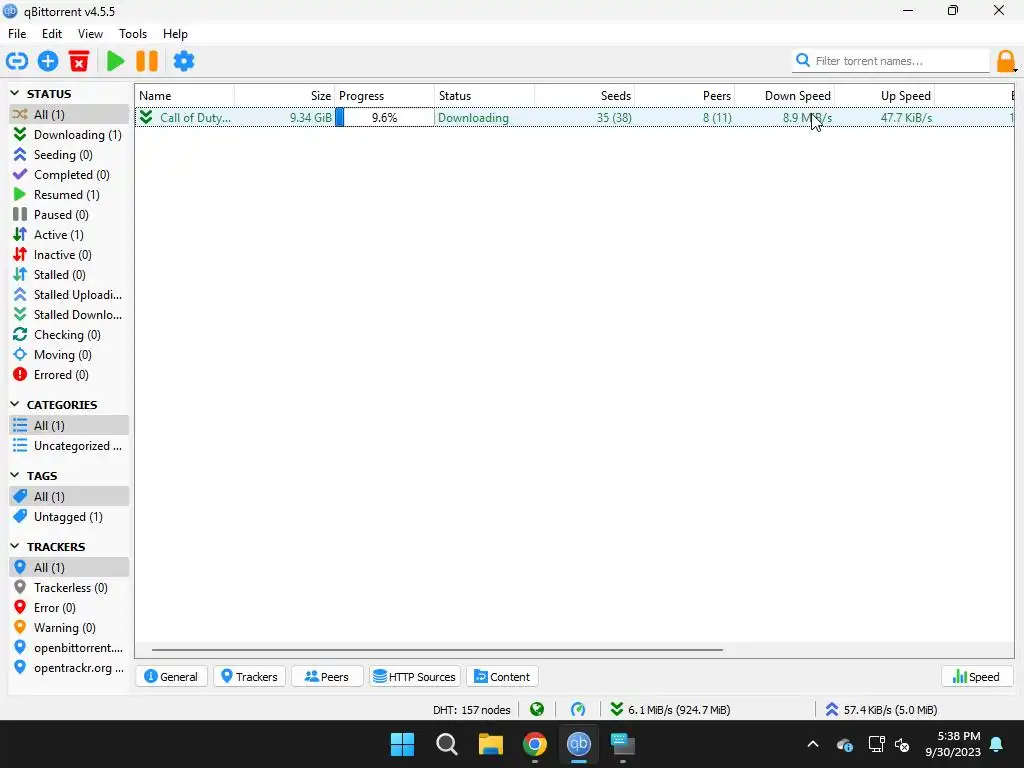Open the Edit menu

52,34
